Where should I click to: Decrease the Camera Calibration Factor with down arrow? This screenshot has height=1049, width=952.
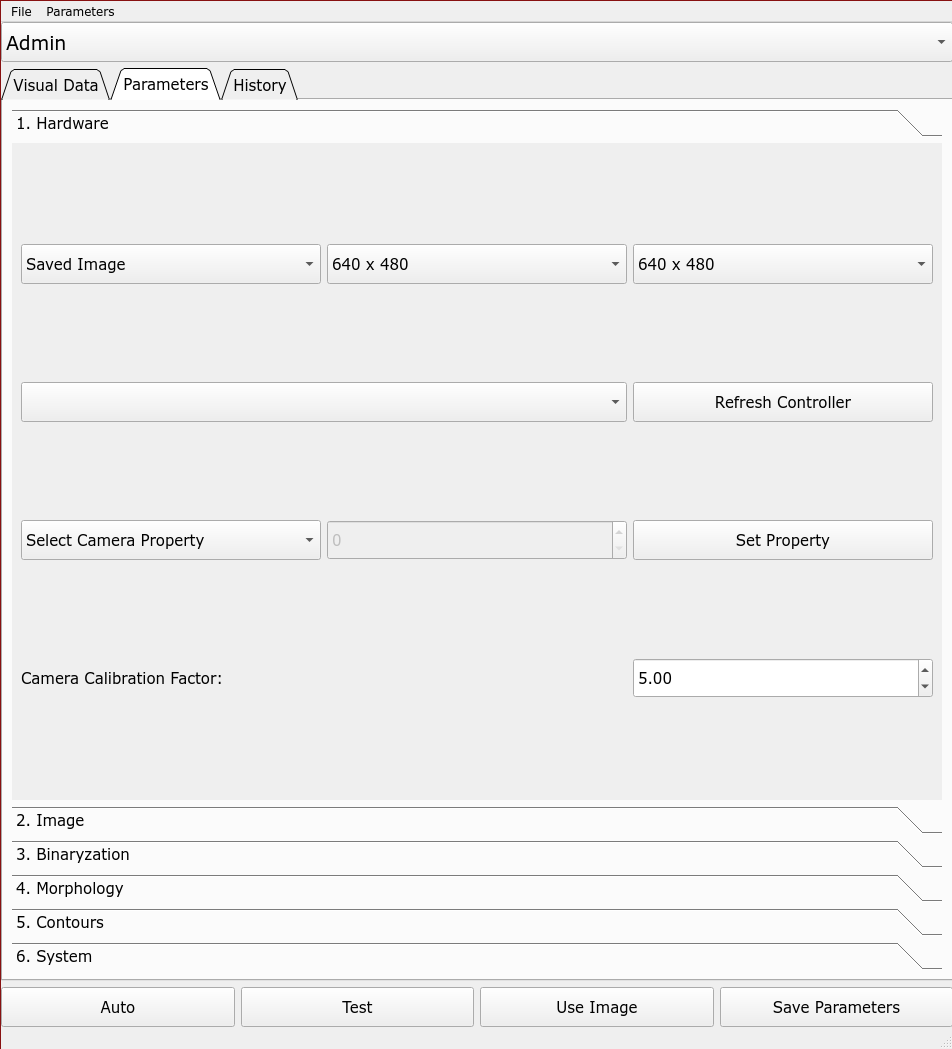(x=925, y=687)
